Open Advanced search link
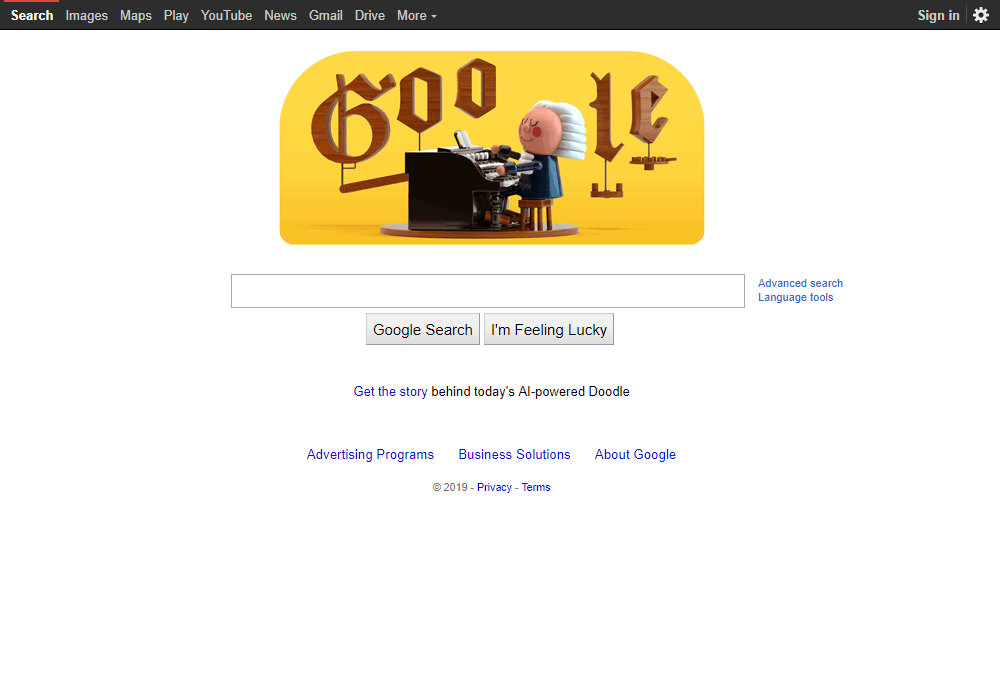 [x=800, y=283]
